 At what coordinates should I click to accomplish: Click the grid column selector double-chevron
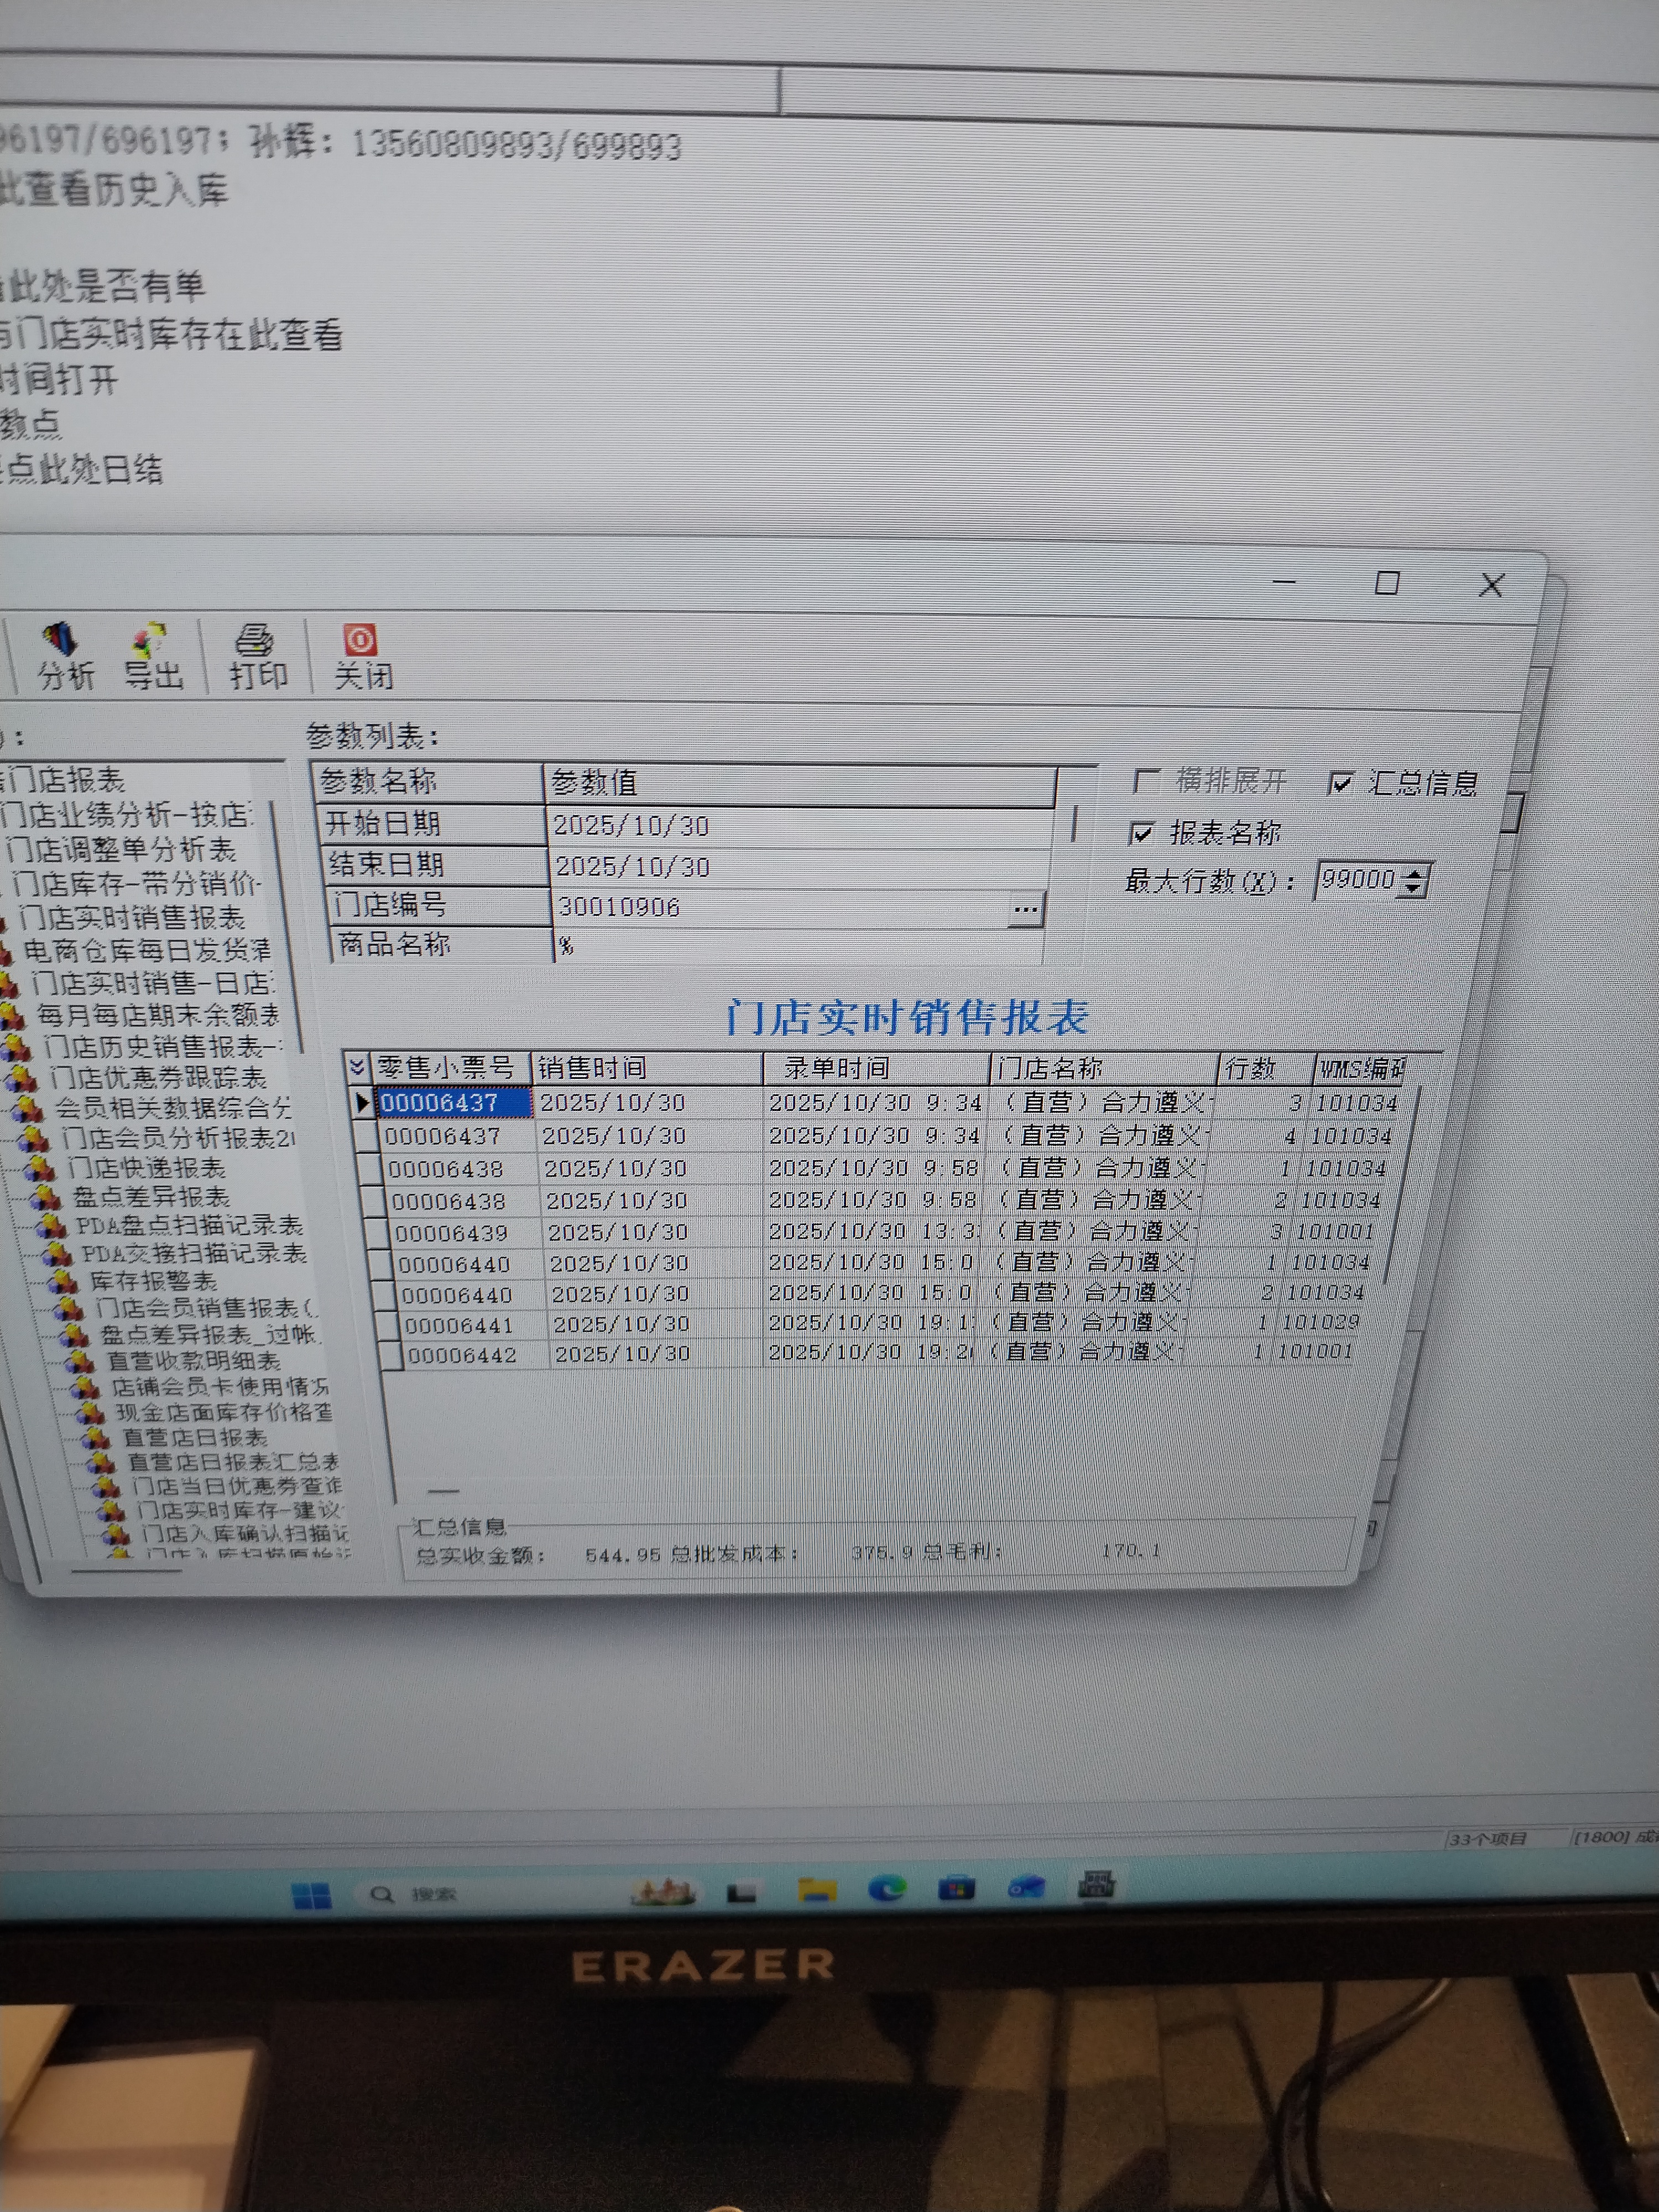(357, 1068)
